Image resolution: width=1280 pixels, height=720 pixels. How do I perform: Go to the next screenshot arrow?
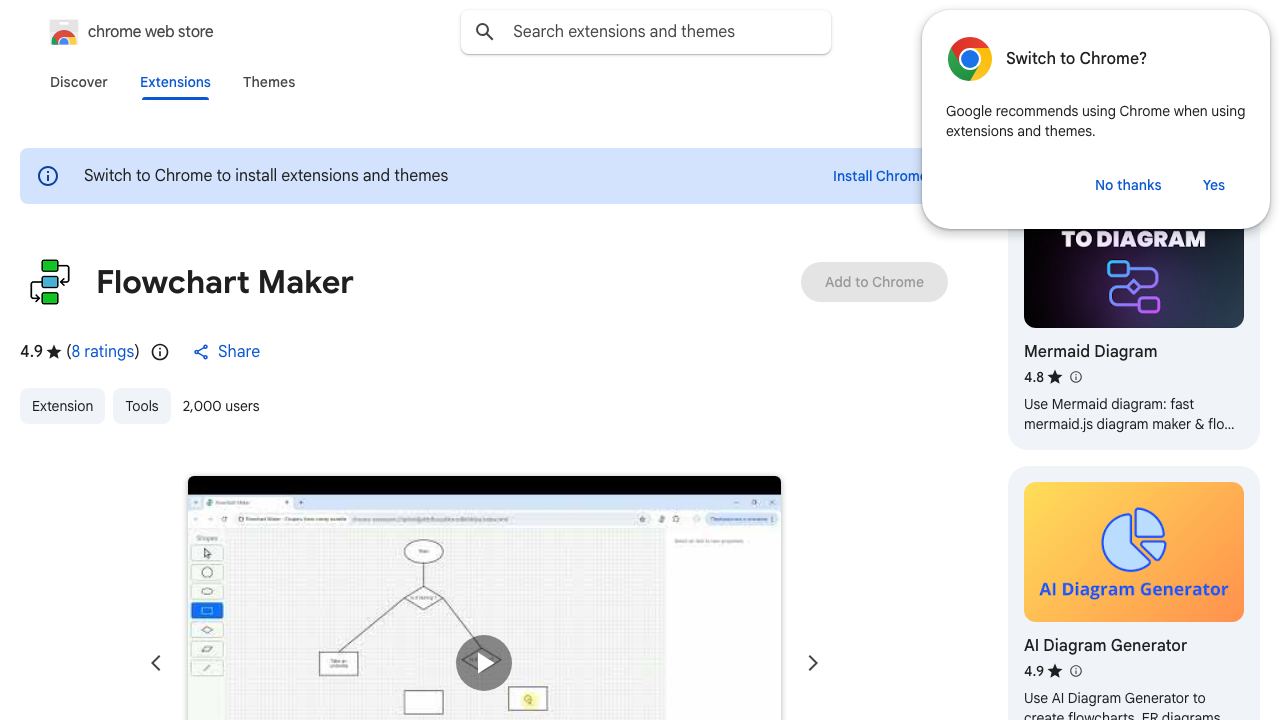813,663
